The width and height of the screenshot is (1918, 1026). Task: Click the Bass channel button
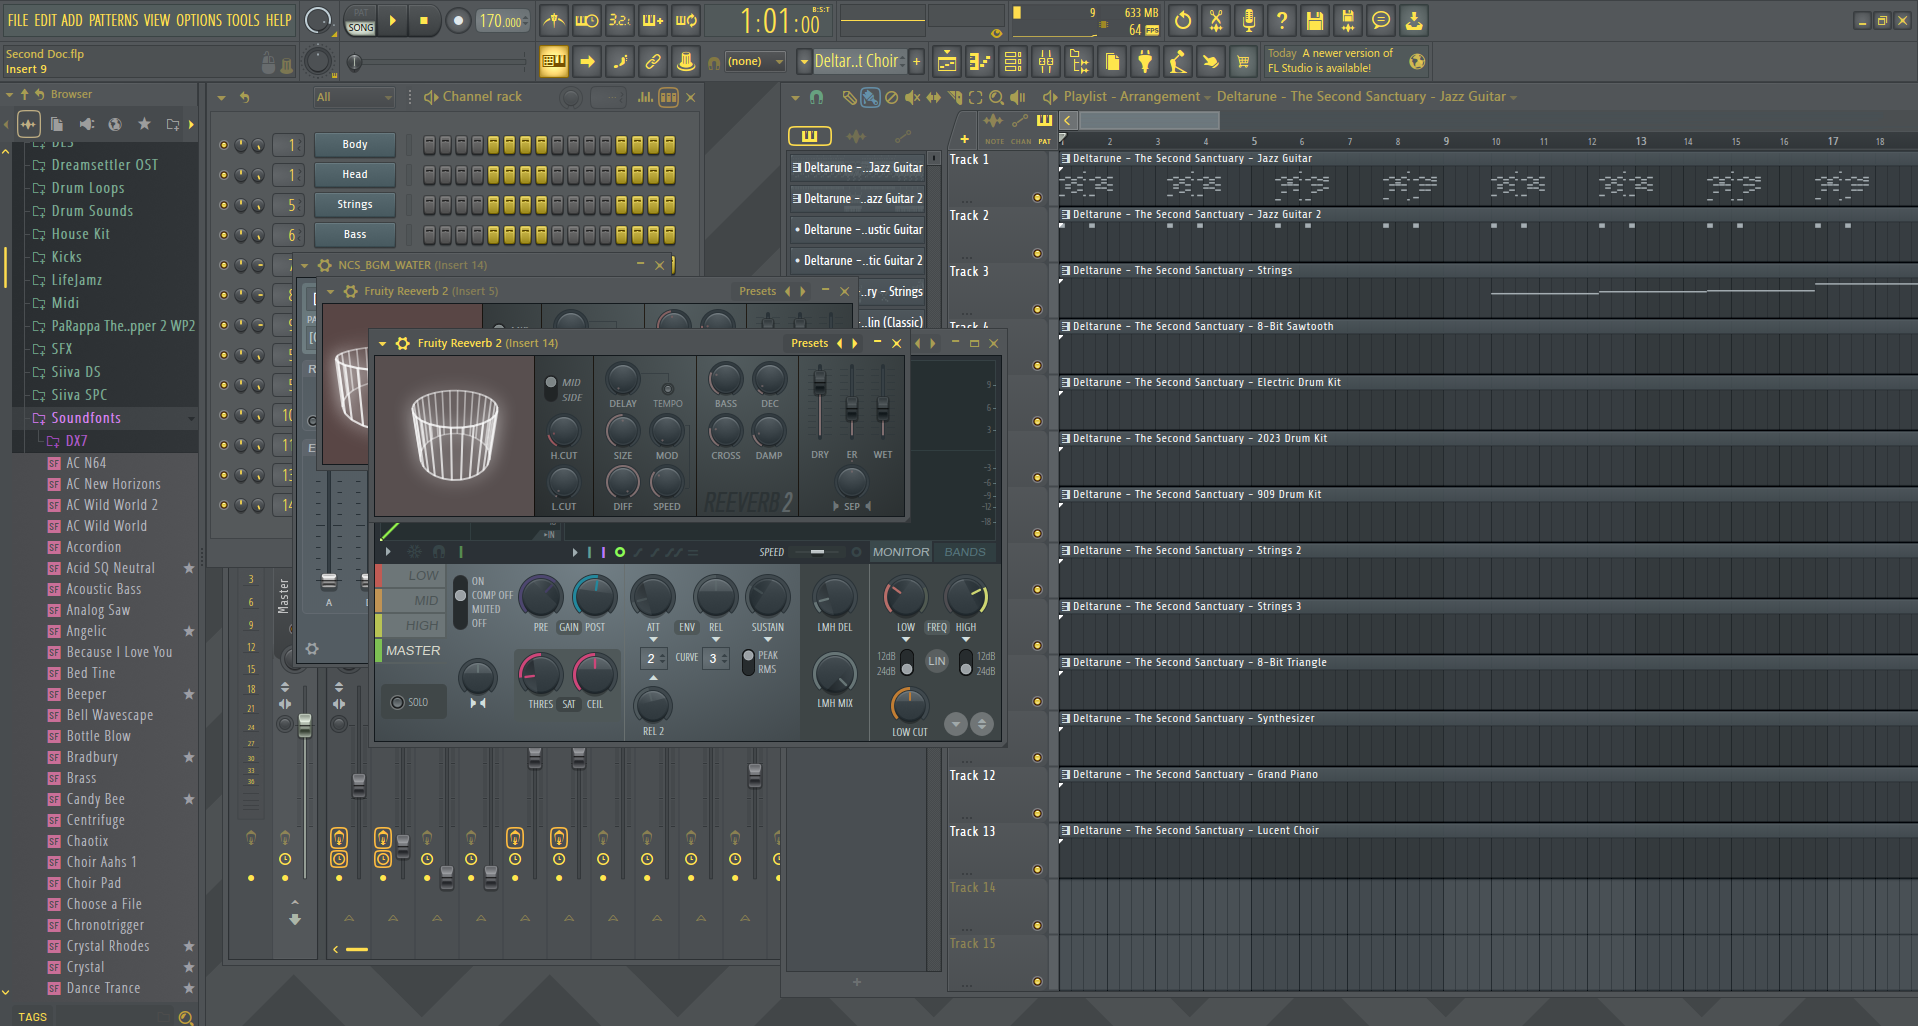point(355,235)
